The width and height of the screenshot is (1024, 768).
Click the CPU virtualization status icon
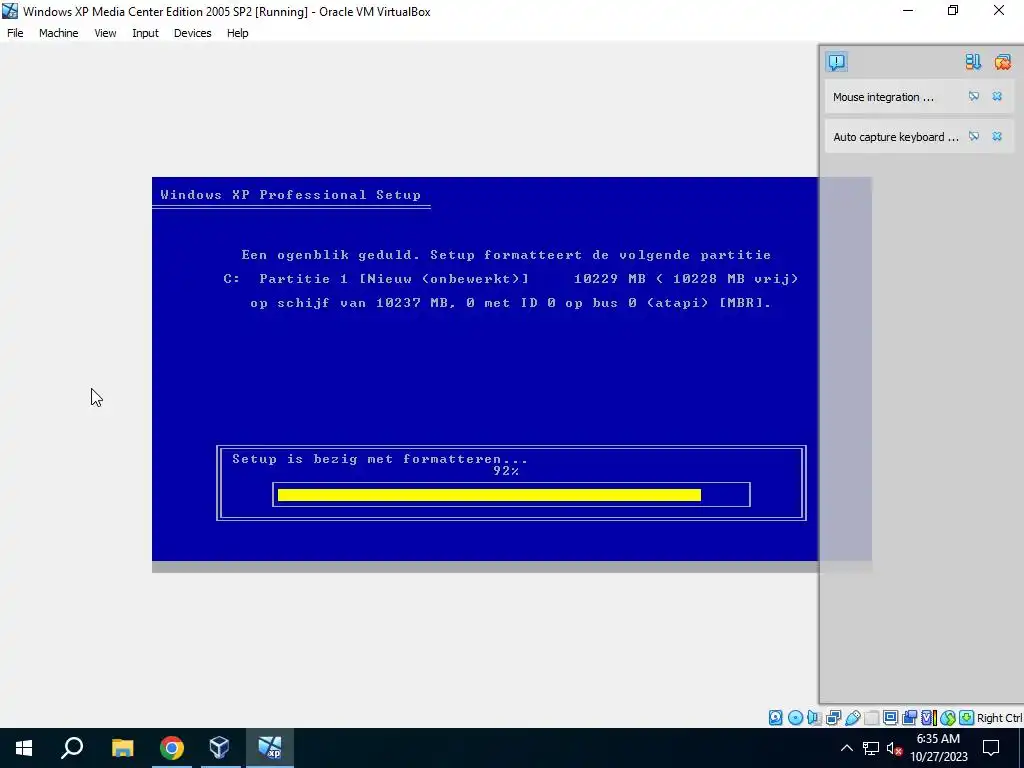click(x=929, y=718)
